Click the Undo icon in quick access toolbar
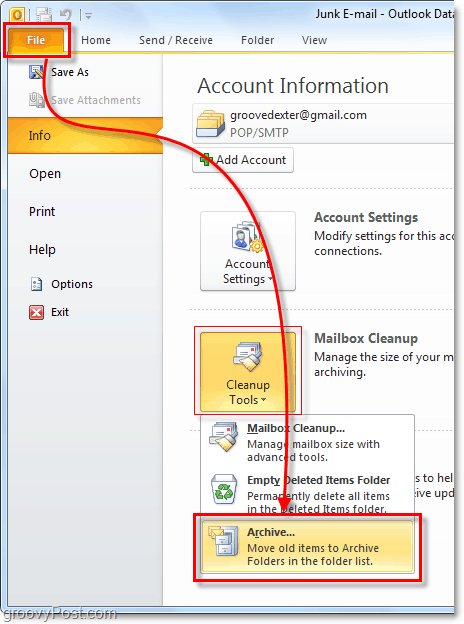This screenshot has width=464, height=624. pyautogui.click(x=66, y=15)
